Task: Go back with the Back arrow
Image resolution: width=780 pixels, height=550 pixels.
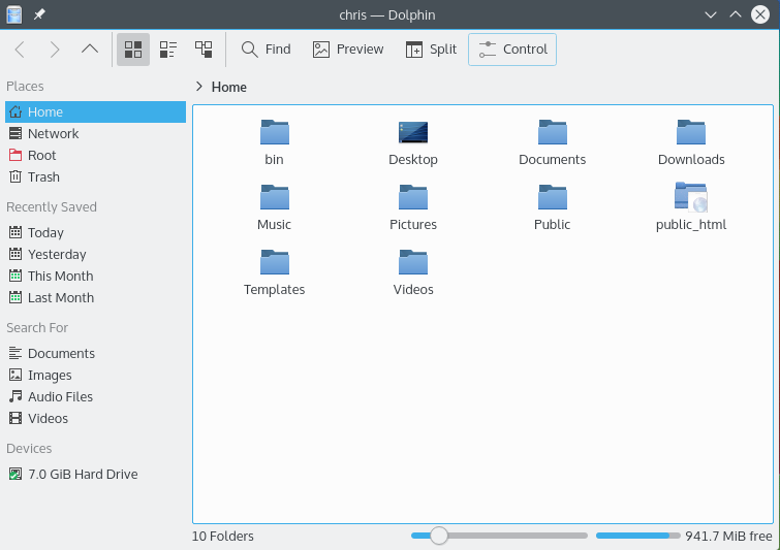Action: pyautogui.click(x=20, y=49)
